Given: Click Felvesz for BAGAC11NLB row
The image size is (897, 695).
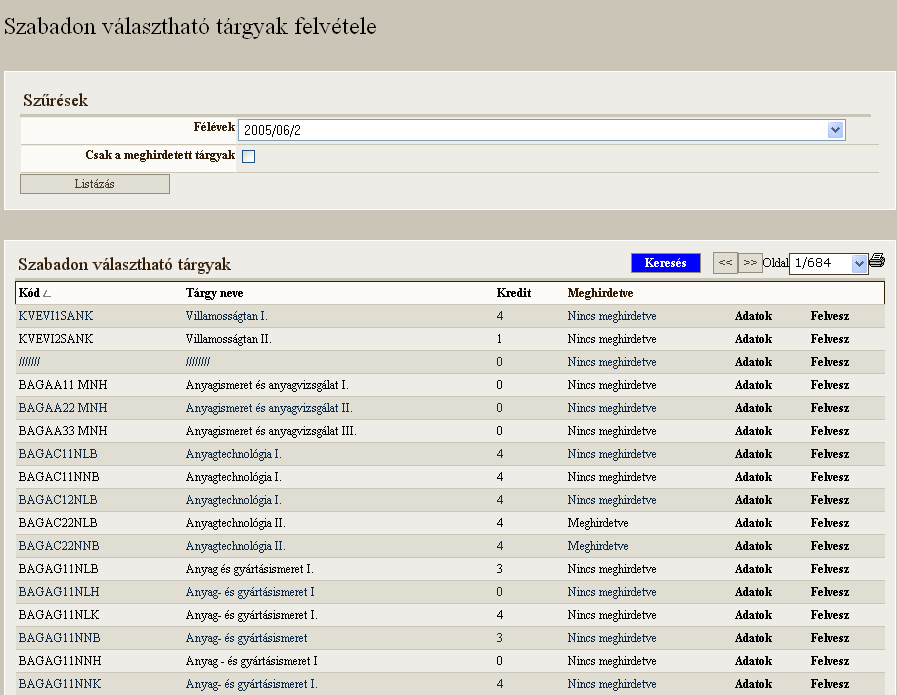Looking at the screenshot, I should 829,454.
